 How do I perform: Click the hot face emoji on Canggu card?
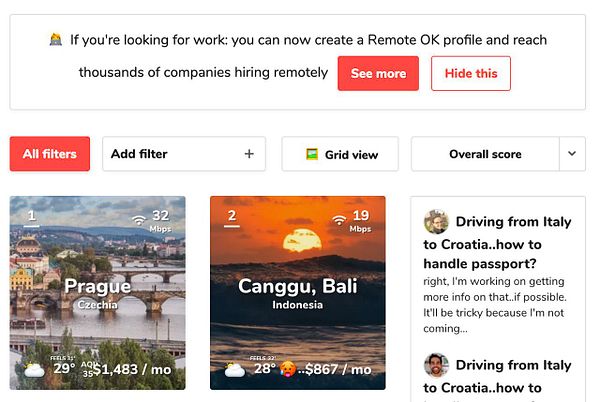(x=288, y=369)
